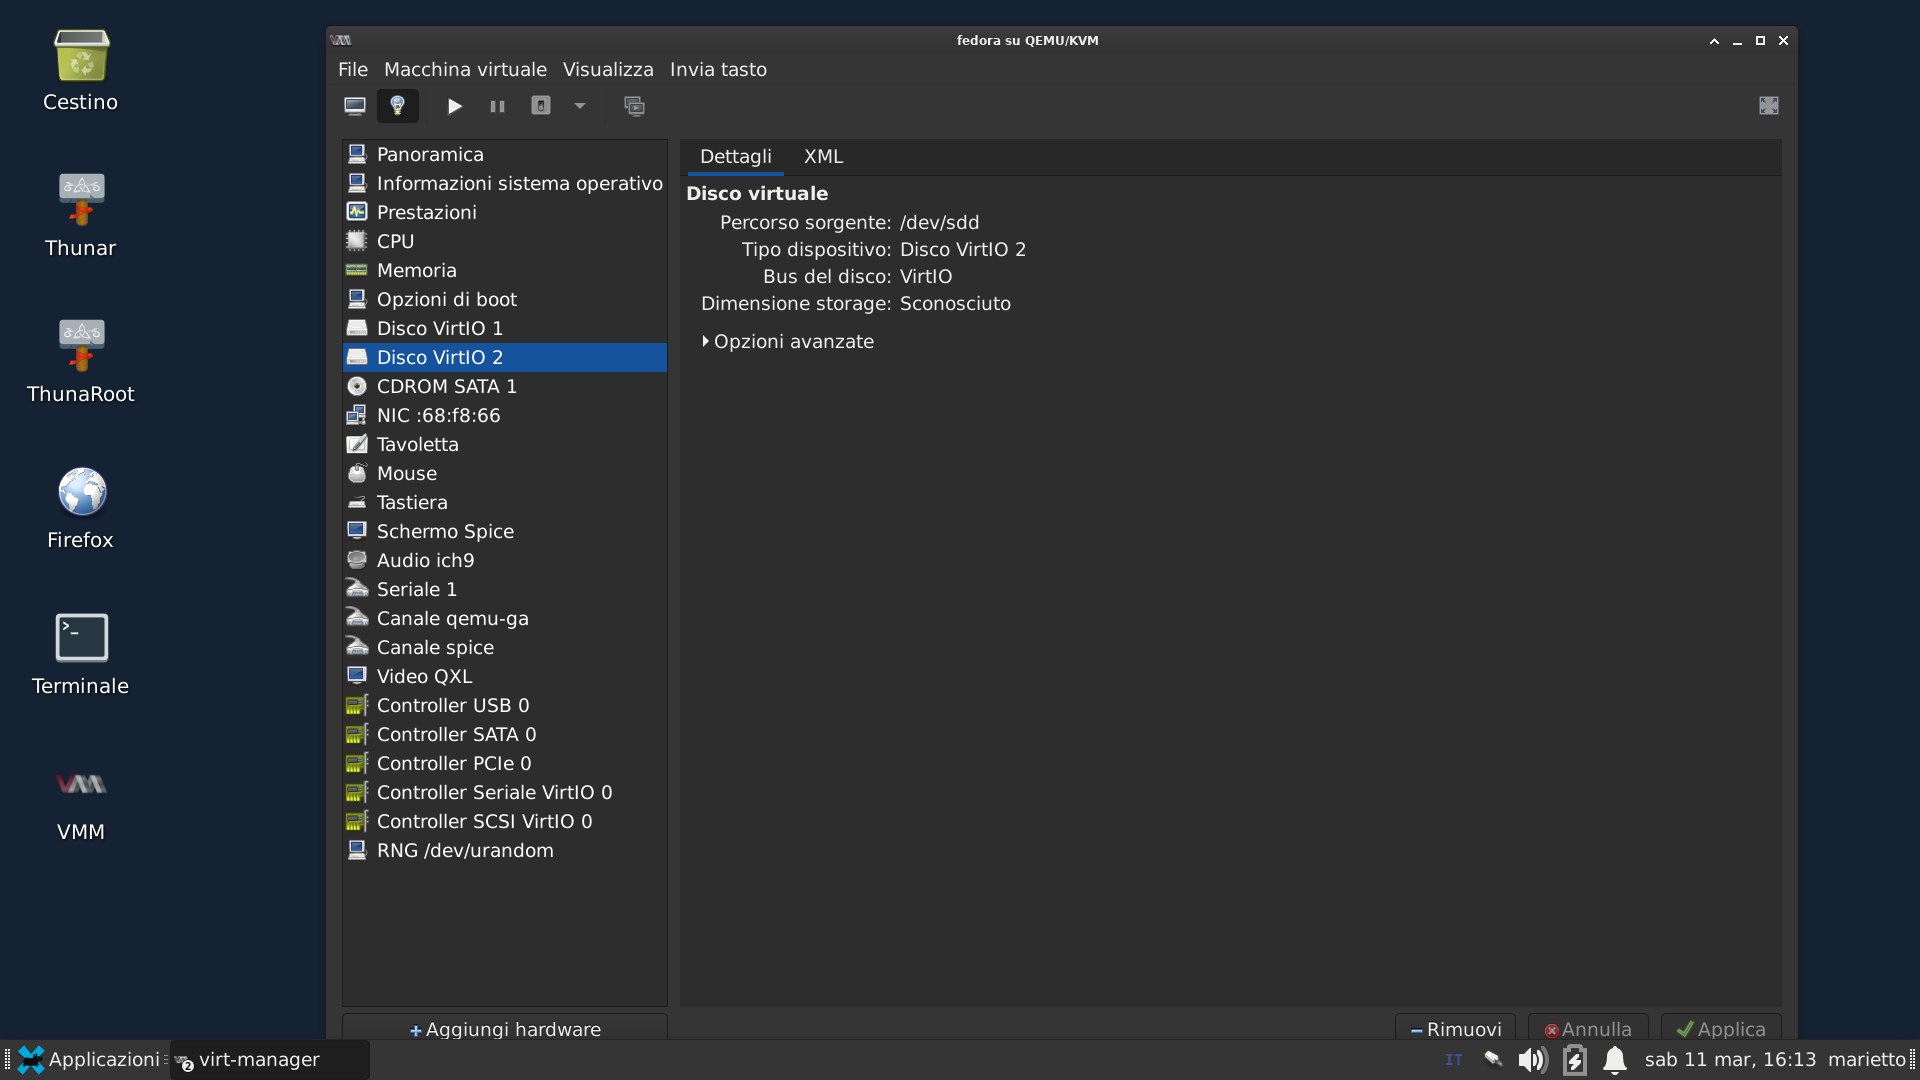This screenshot has width=1920, height=1080.
Task: Select Seriale 1 entry
Action: pyautogui.click(x=505, y=590)
